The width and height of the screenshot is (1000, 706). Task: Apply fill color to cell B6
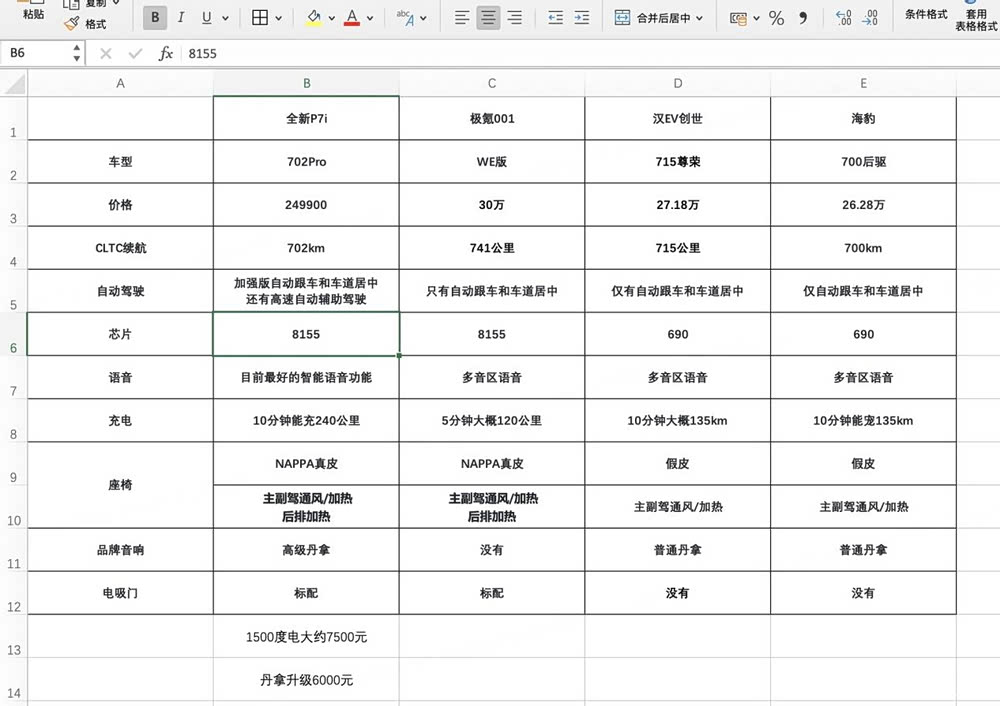(314, 17)
